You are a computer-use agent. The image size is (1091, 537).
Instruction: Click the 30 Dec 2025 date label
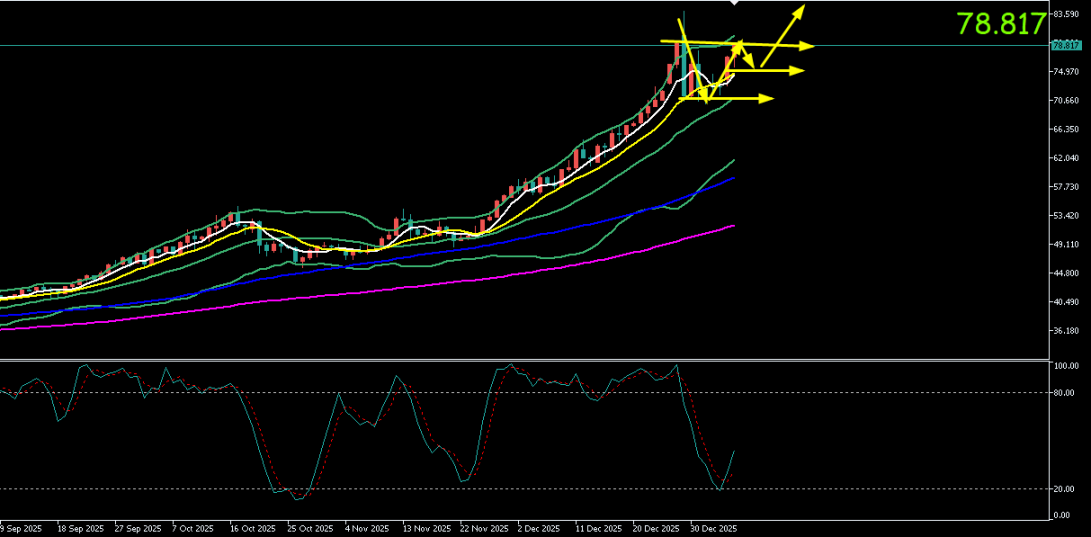pos(713,527)
